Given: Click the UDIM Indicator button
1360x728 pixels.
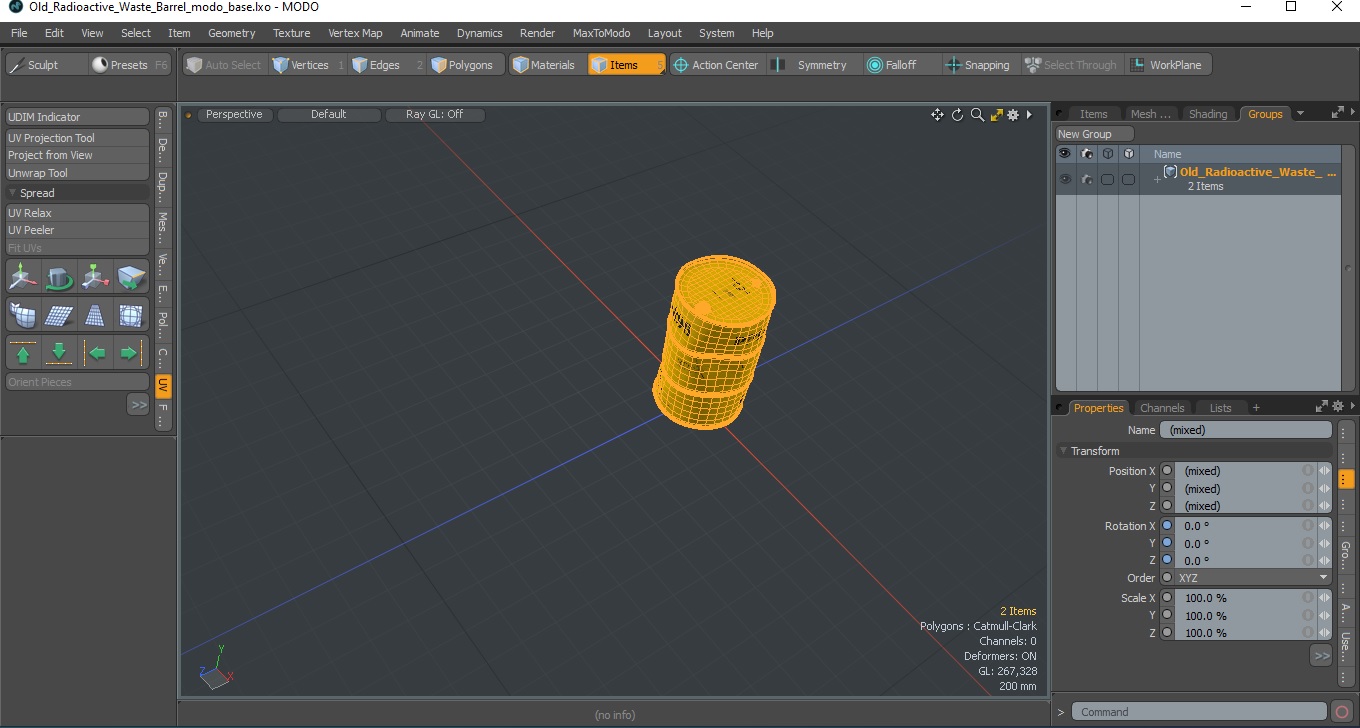Looking at the screenshot, I should tap(78, 117).
